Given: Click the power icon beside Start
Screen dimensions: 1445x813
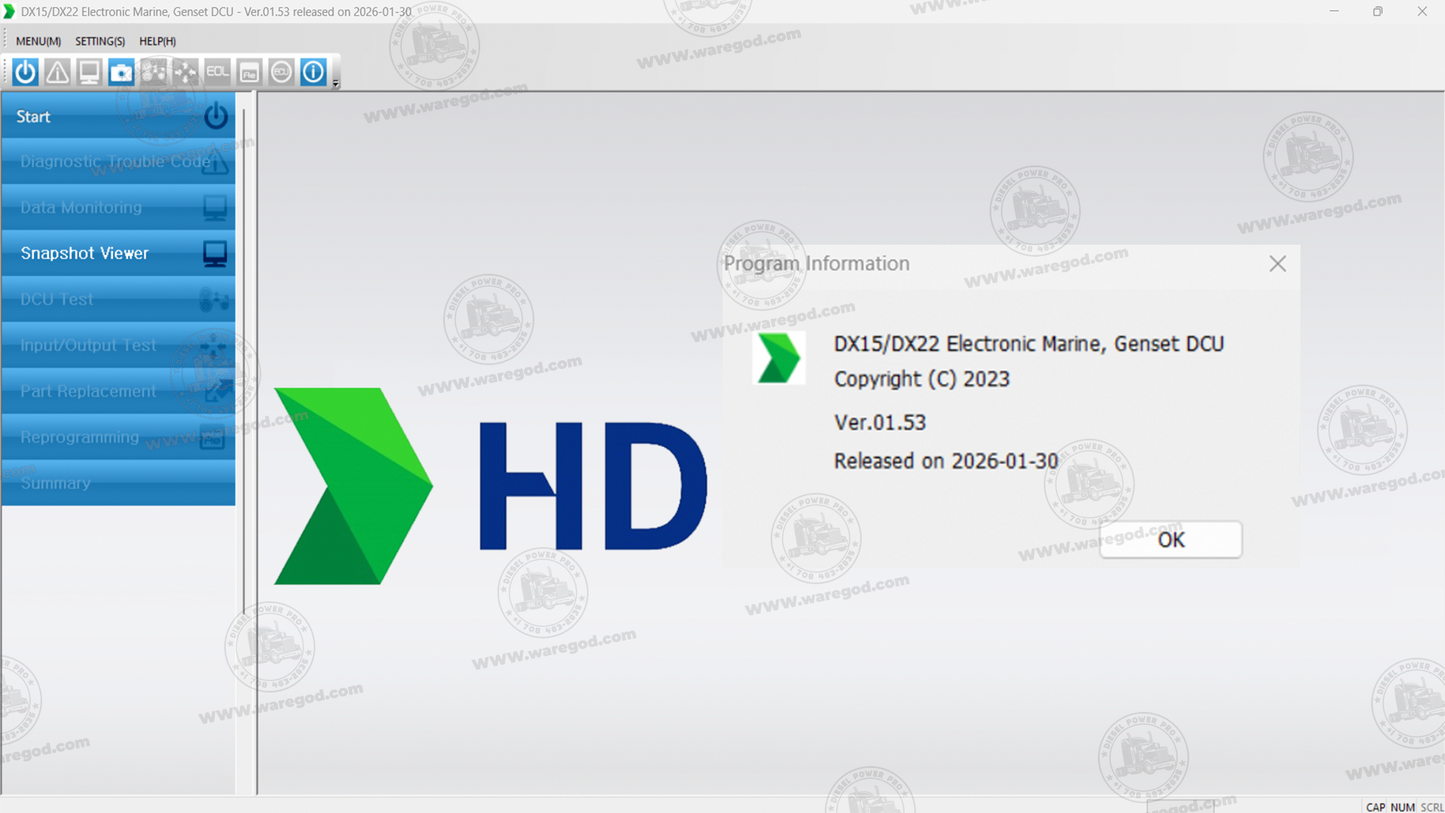Looking at the screenshot, I should click(x=215, y=116).
